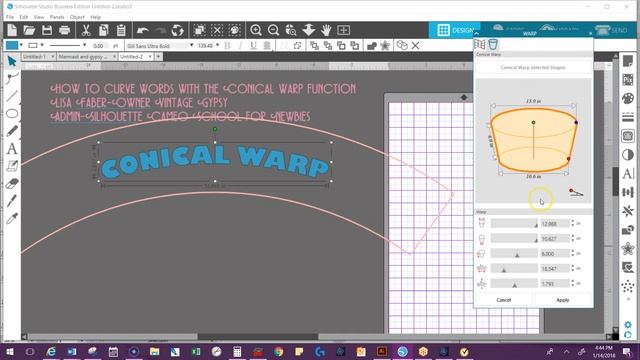Adjust the height 8.000 slider
The height and width of the screenshot is (360, 640).
514,253
